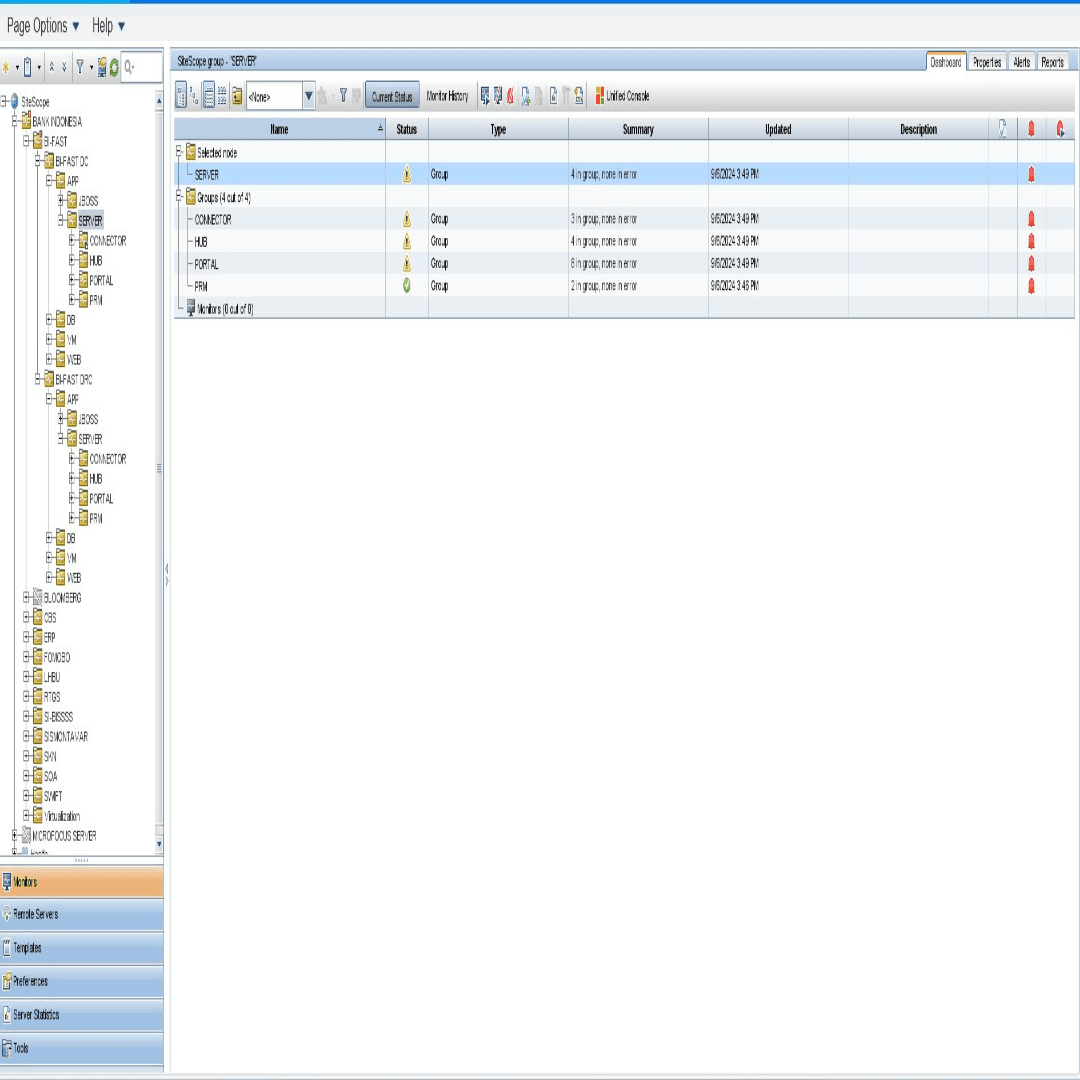1080x1080 pixels.
Task: Switch to the Properties tab
Action: point(986,62)
